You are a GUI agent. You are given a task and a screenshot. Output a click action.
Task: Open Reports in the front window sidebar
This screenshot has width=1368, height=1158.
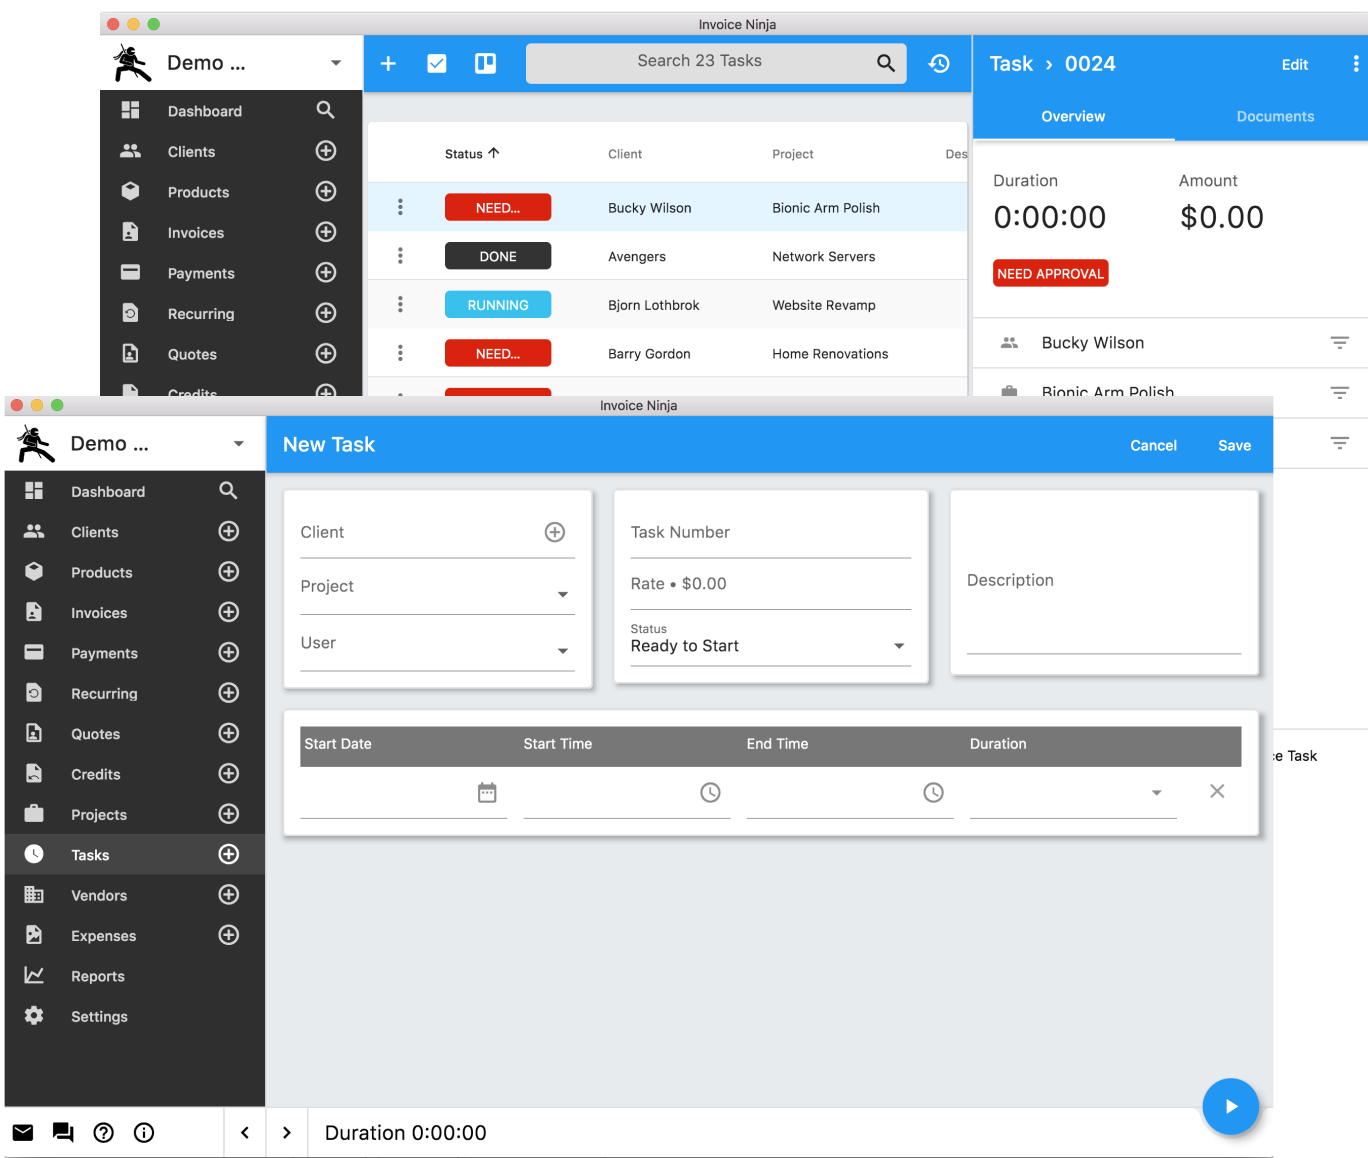coord(97,976)
